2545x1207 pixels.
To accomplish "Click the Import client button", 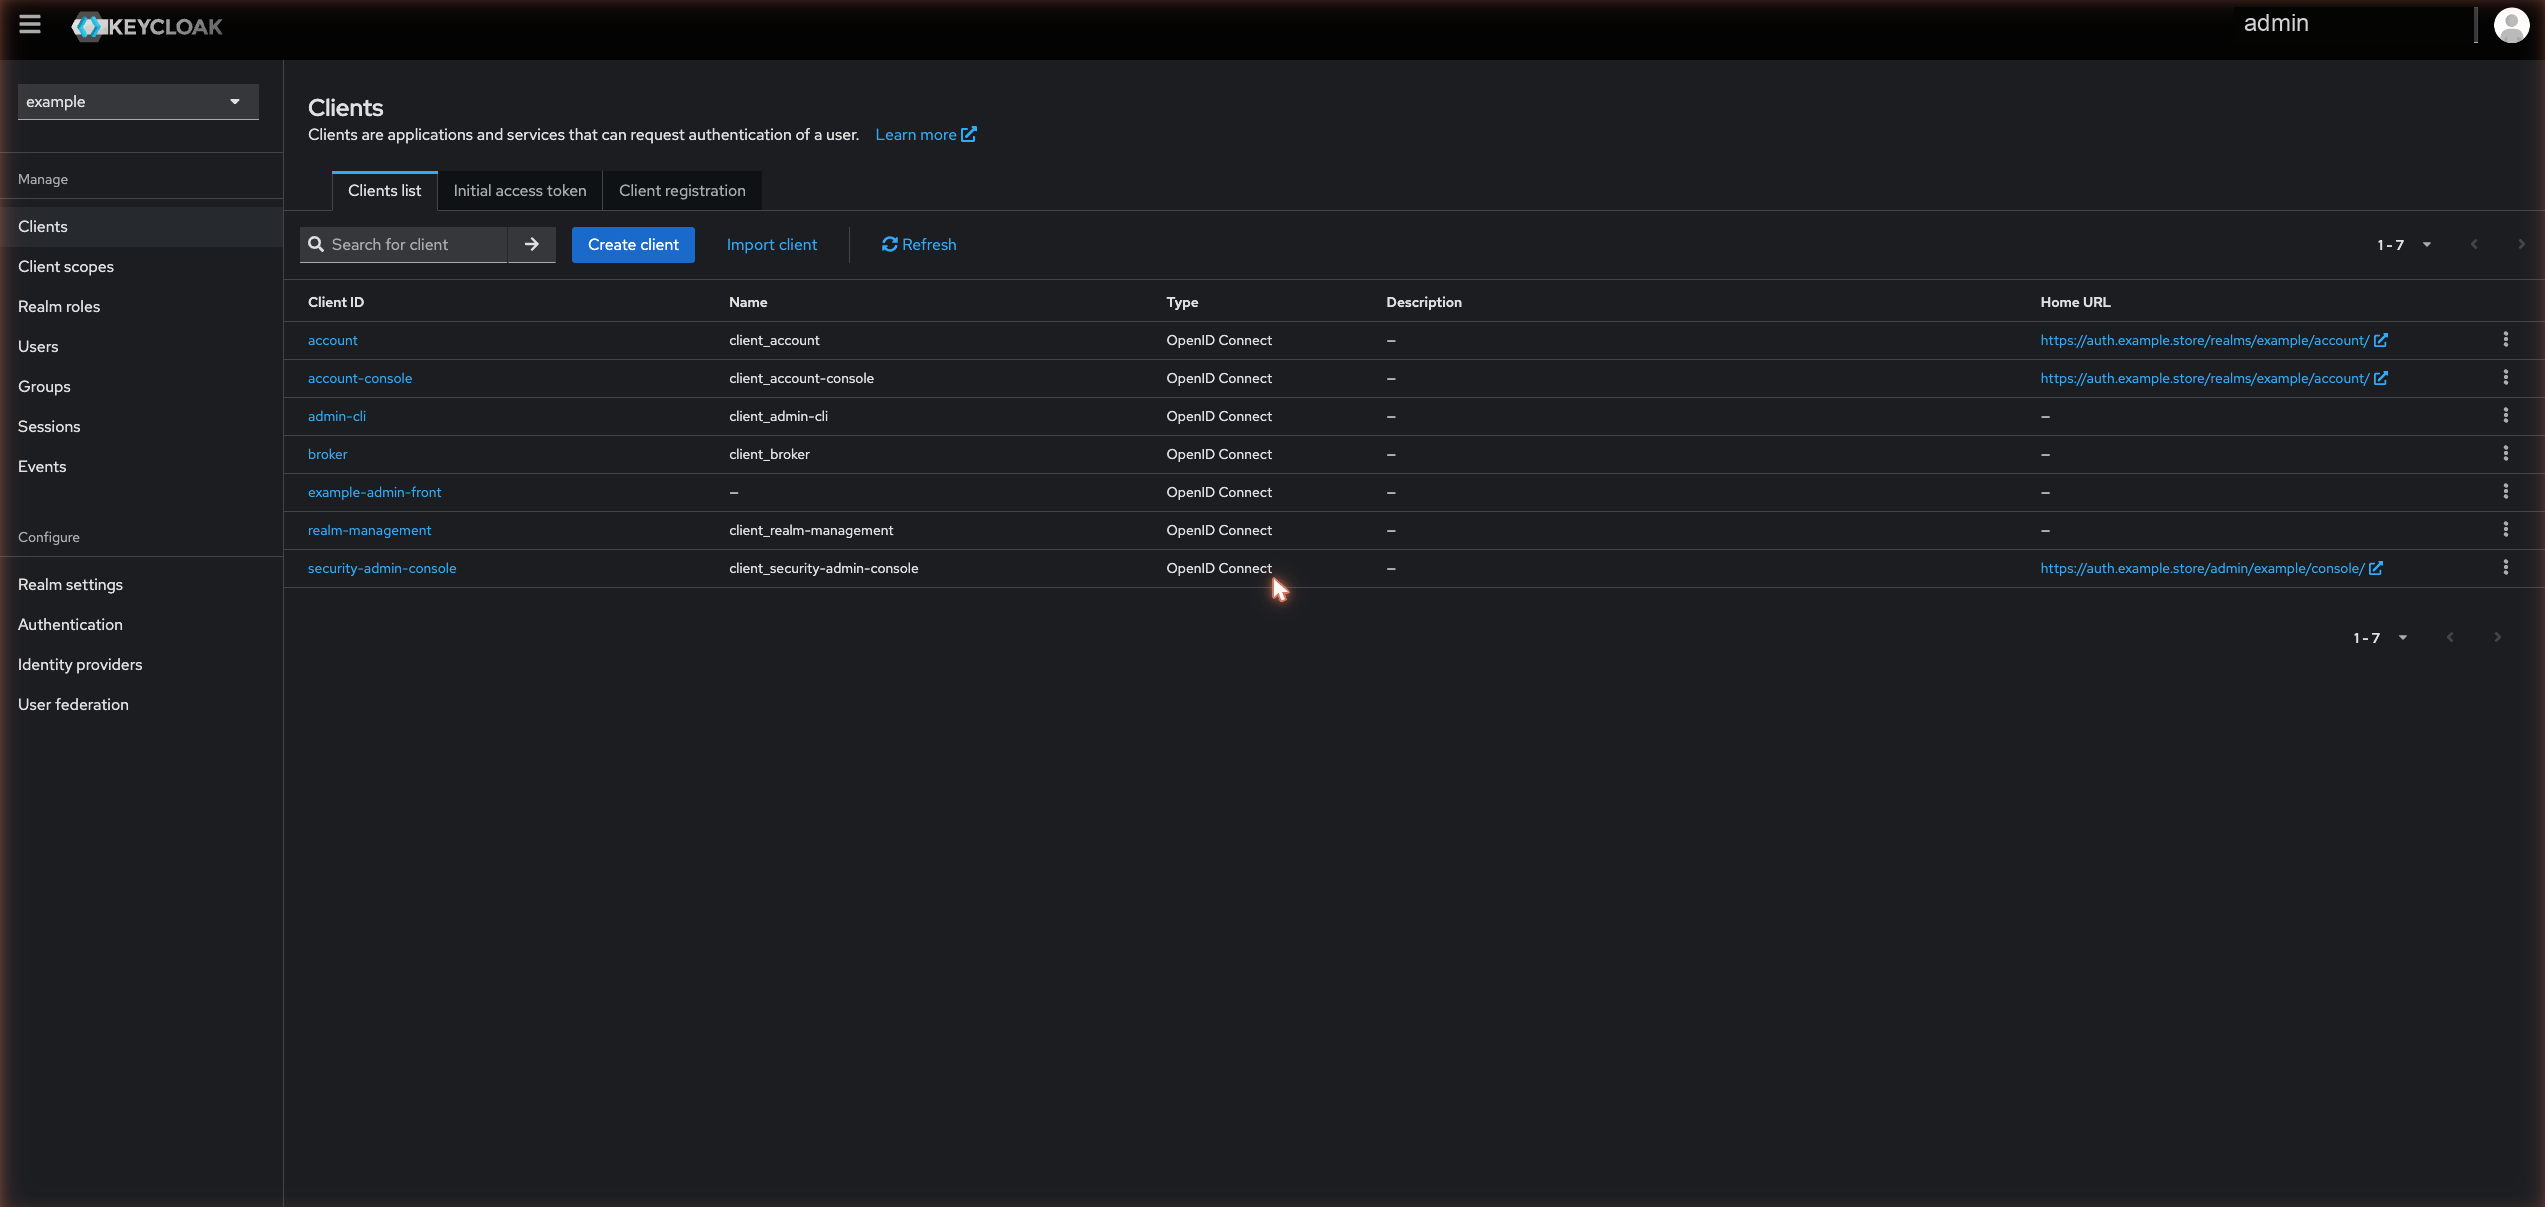I will tap(772, 245).
